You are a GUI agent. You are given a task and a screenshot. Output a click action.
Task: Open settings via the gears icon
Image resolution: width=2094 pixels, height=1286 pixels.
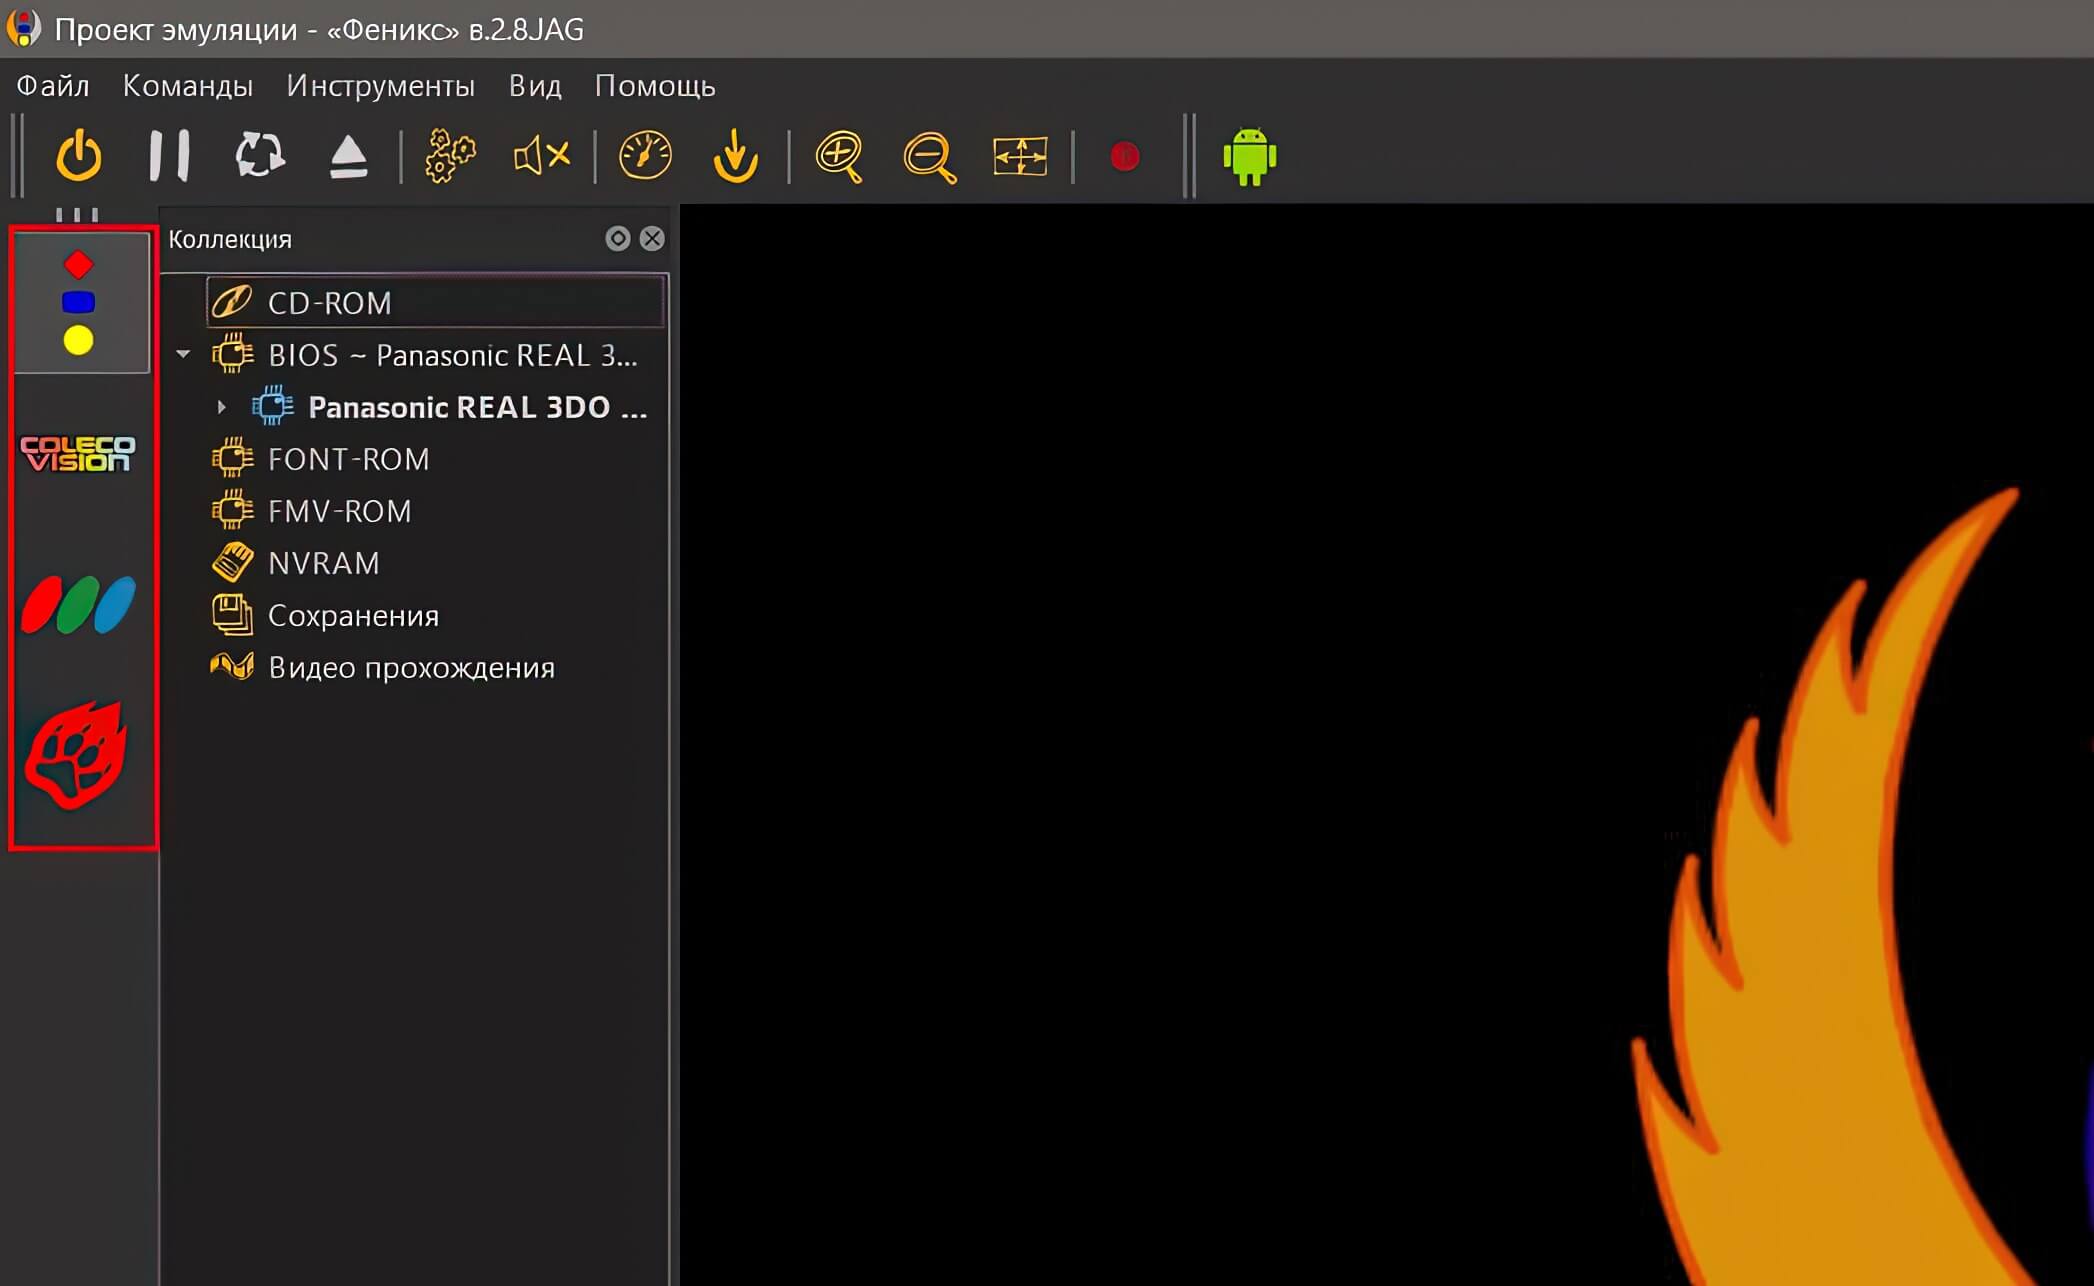[x=450, y=156]
